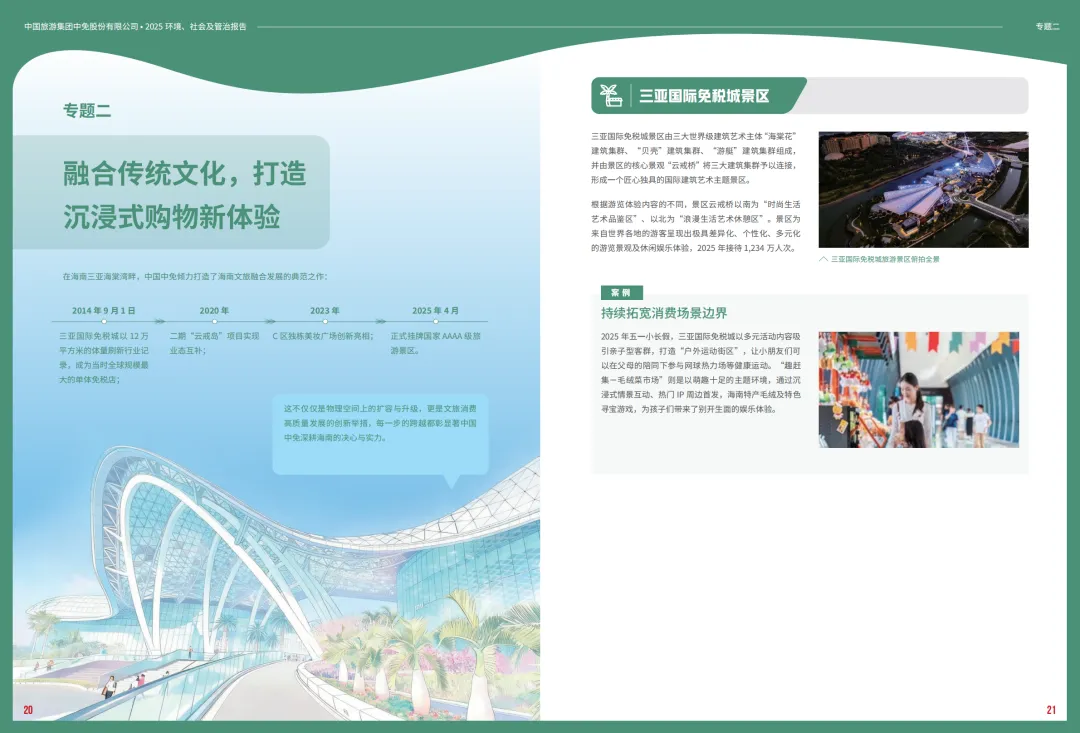Screen dimensions: 1080x733
Task: Click the date label 2014年9月1日
Action: point(104,311)
